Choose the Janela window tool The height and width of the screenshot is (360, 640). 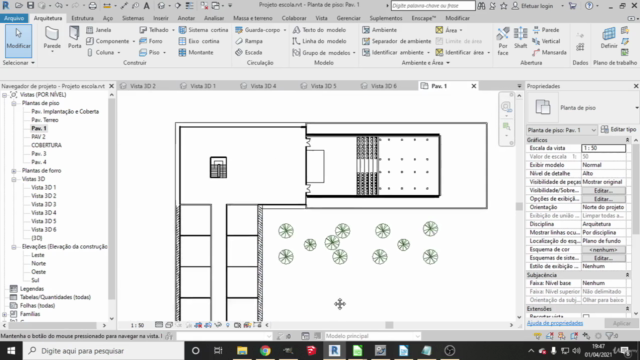(98, 30)
